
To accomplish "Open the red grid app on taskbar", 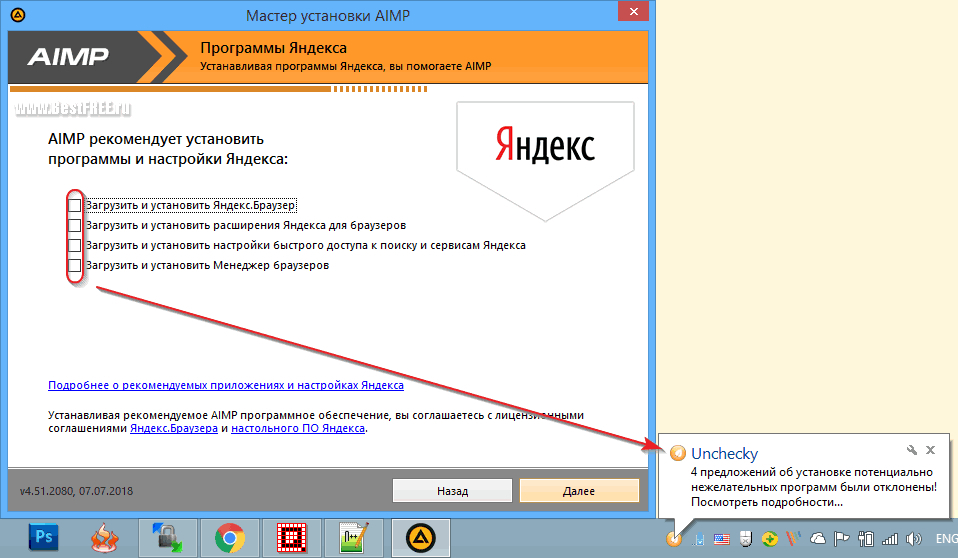I will 292,538.
